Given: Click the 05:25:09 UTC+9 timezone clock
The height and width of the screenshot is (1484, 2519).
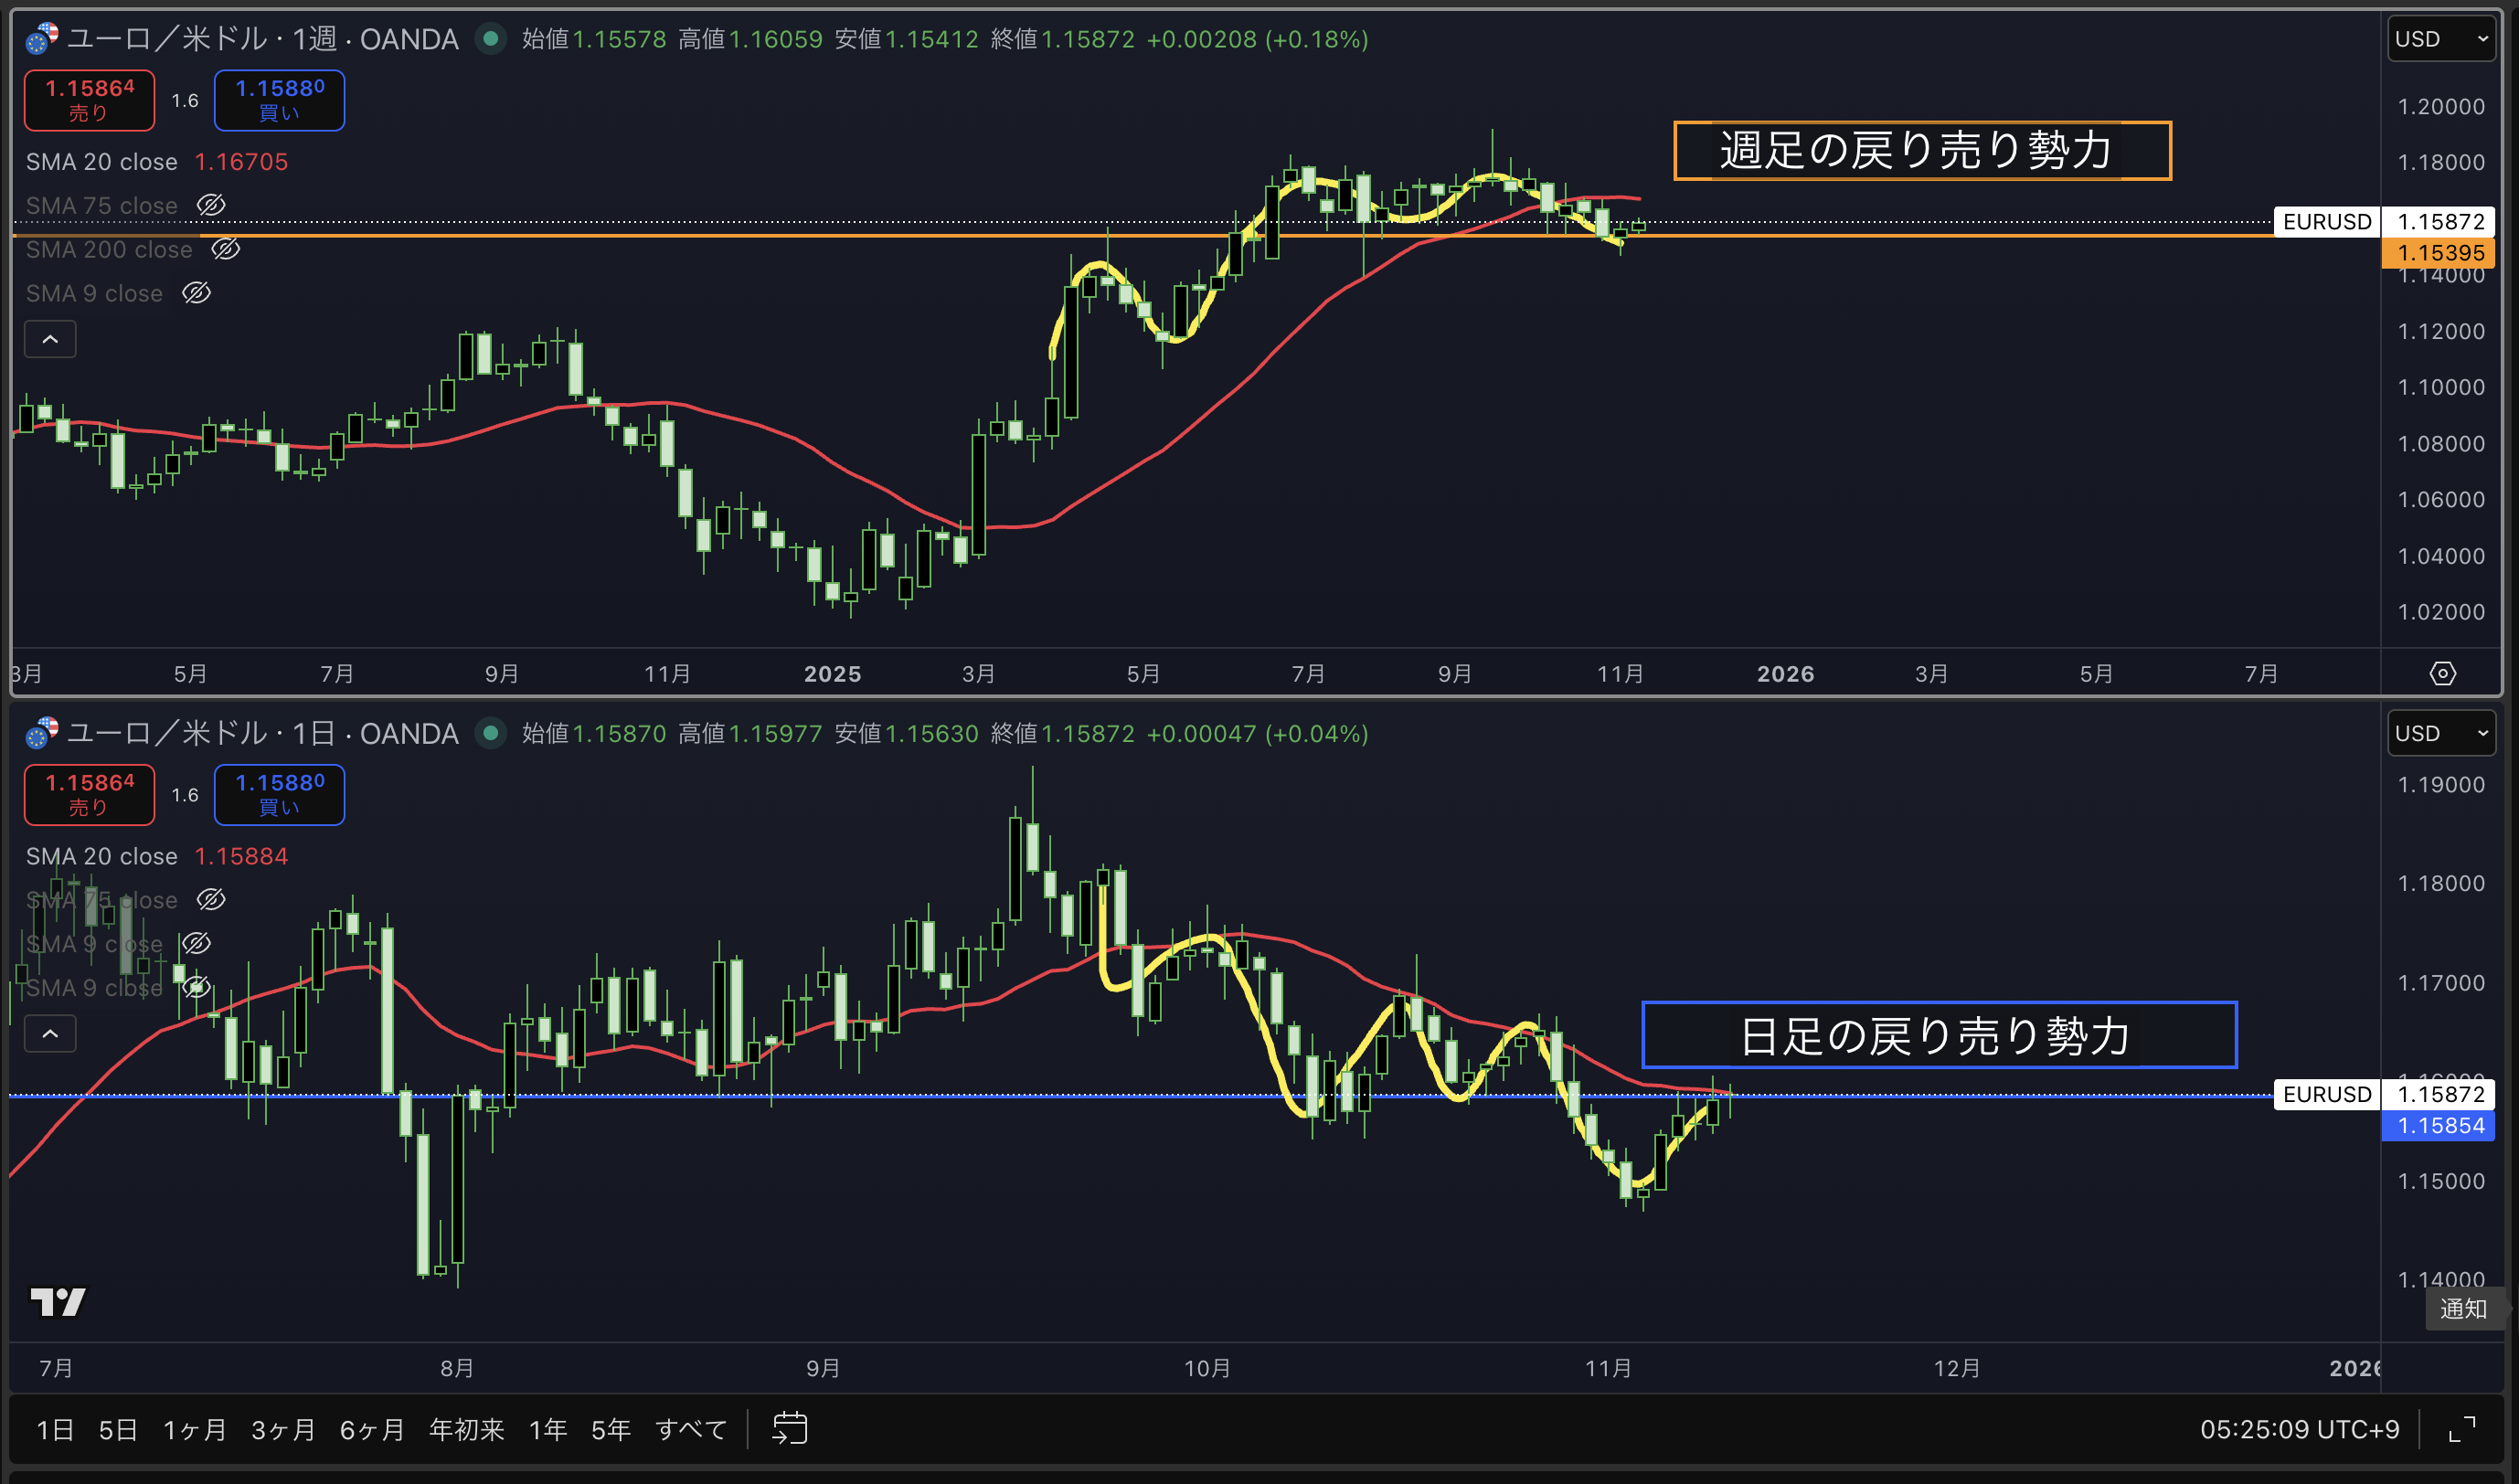Looking at the screenshot, I should (x=2298, y=1429).
